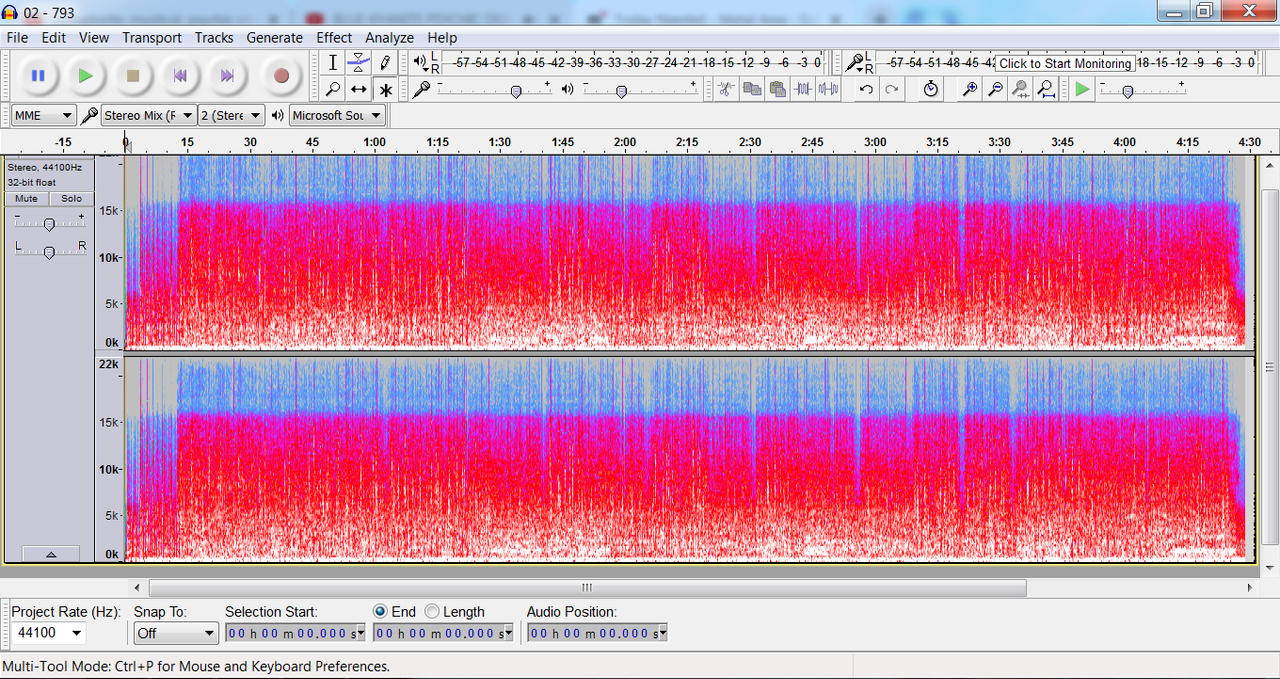Click the Undo arrow icon
Screen dimensions: 1280x679
[x=866, y=89]
